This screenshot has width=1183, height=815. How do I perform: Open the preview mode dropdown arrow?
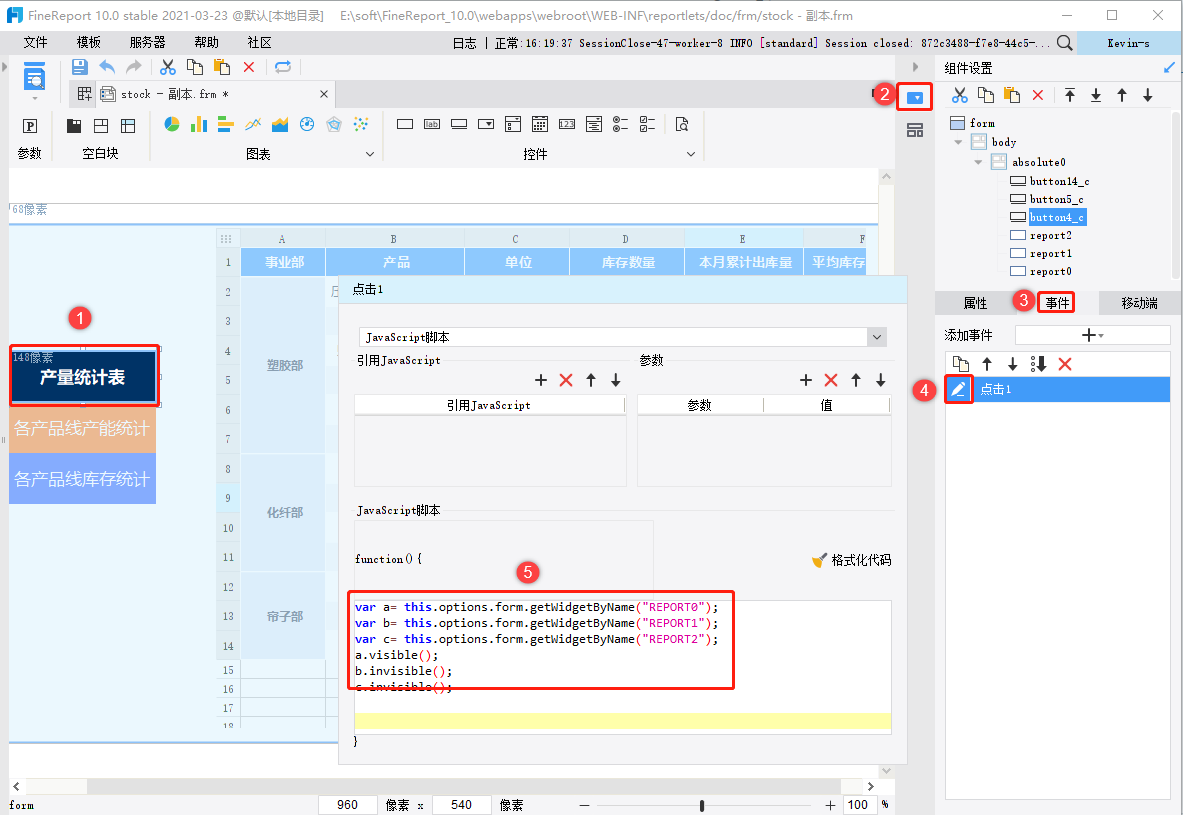pyautogui.click(x=34, y=99)
